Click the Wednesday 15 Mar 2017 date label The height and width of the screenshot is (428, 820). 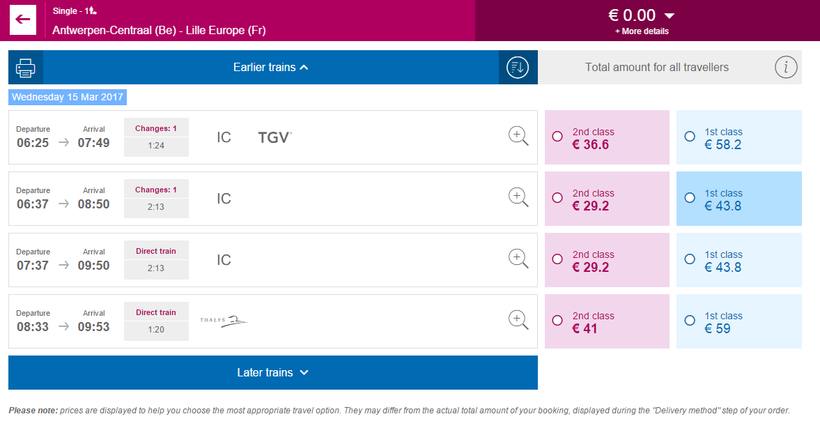click(x=68, y=97)
